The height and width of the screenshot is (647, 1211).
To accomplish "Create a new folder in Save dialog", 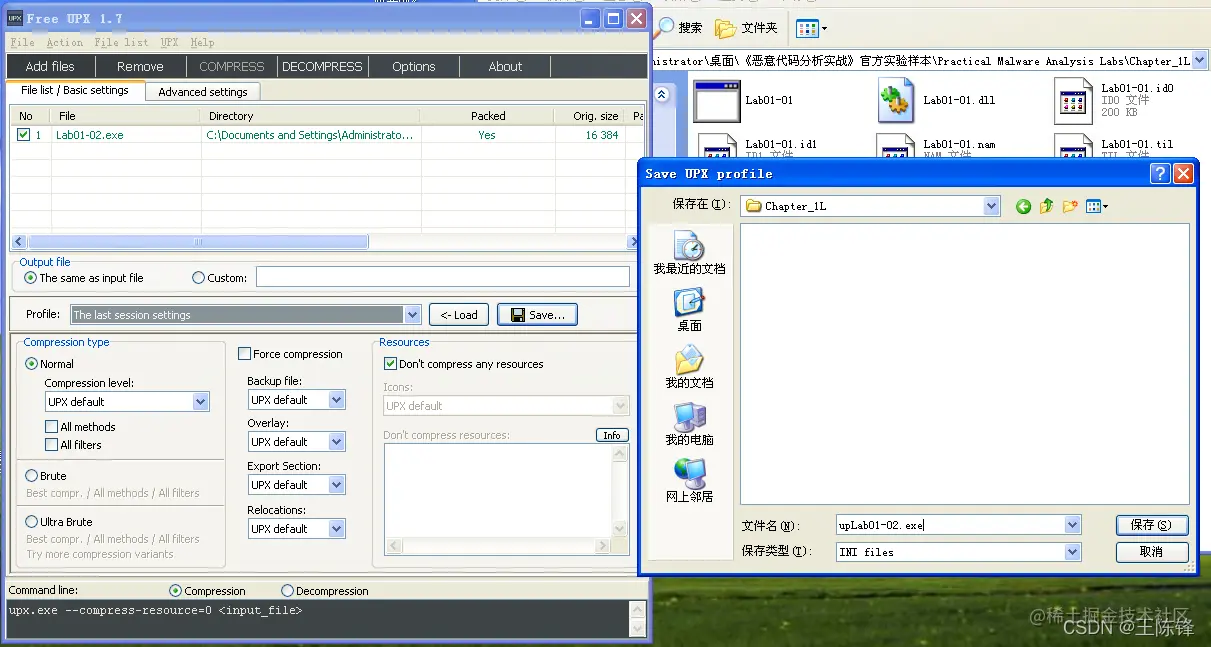I will 1070,206.
